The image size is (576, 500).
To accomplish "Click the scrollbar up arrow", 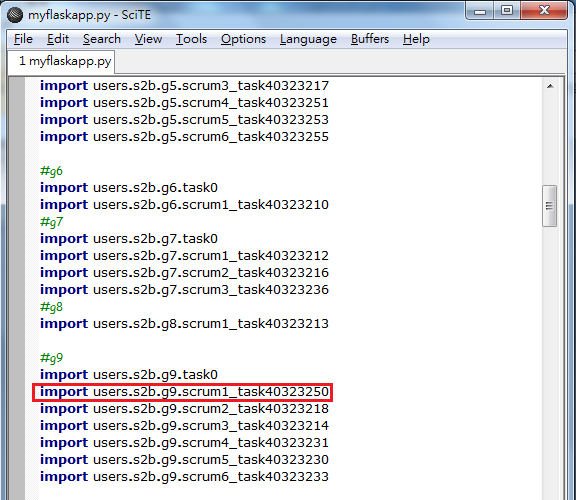I will point(550,86).
